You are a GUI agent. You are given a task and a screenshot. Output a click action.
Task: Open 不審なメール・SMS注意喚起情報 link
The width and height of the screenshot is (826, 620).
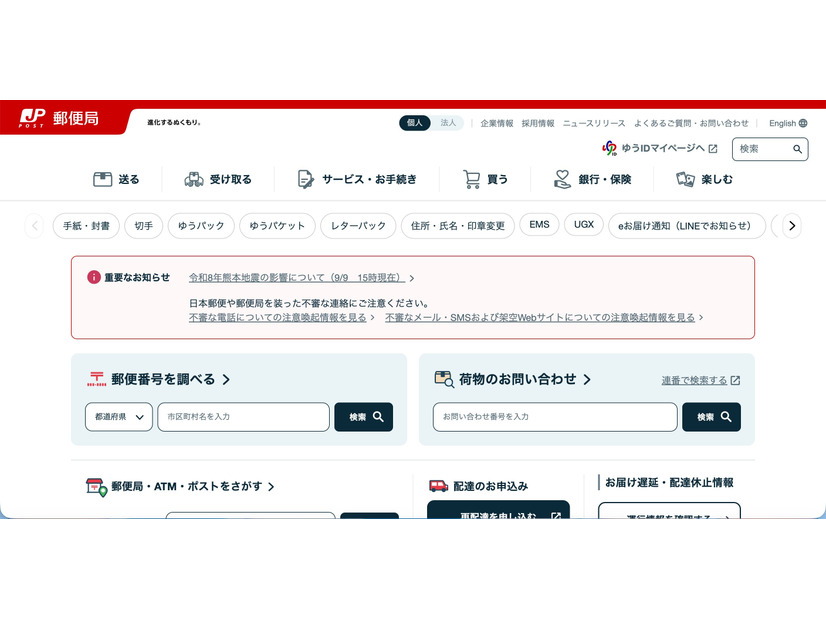tap(540, 318)
